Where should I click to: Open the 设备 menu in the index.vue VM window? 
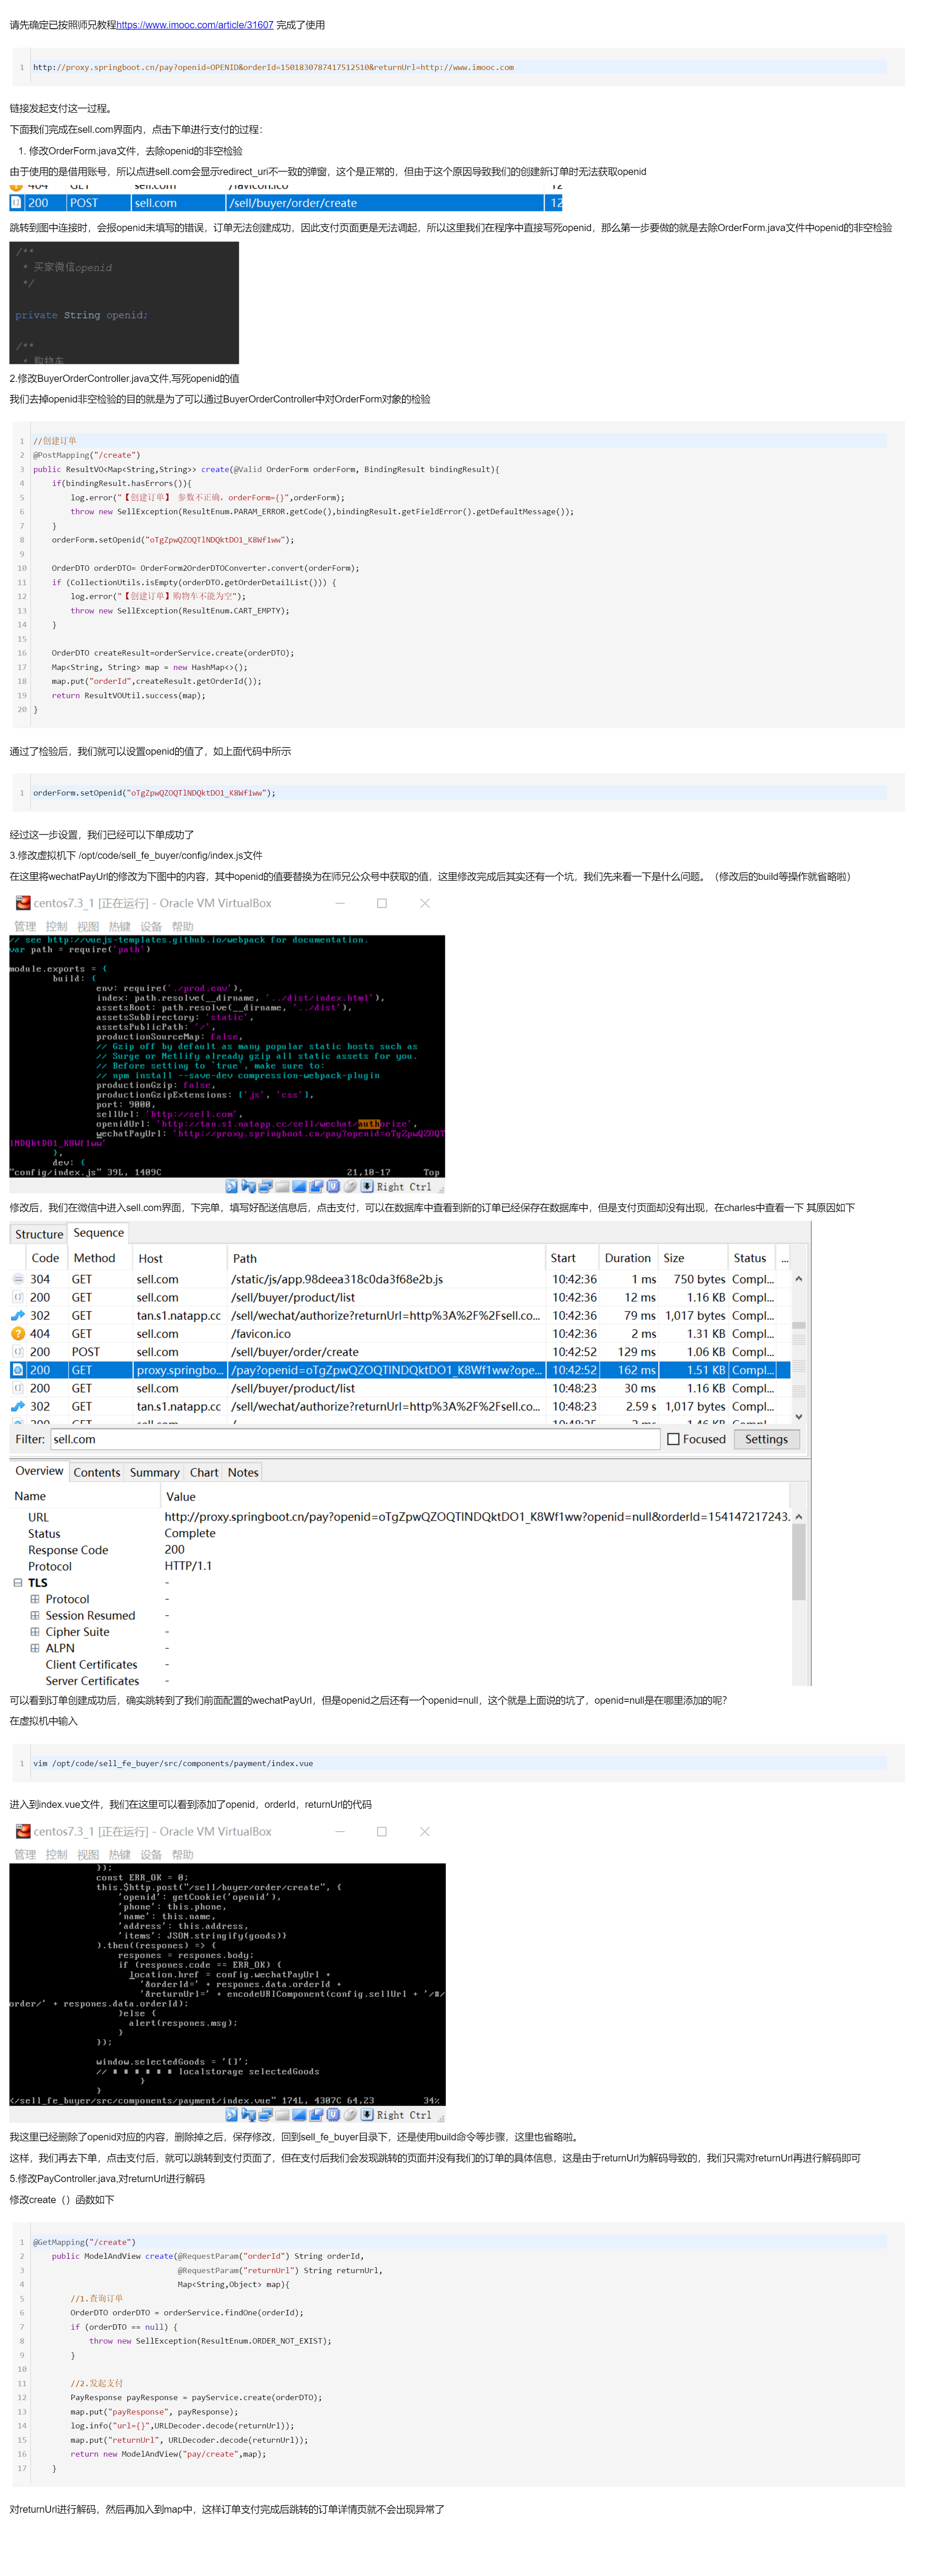pos(151,1855)
